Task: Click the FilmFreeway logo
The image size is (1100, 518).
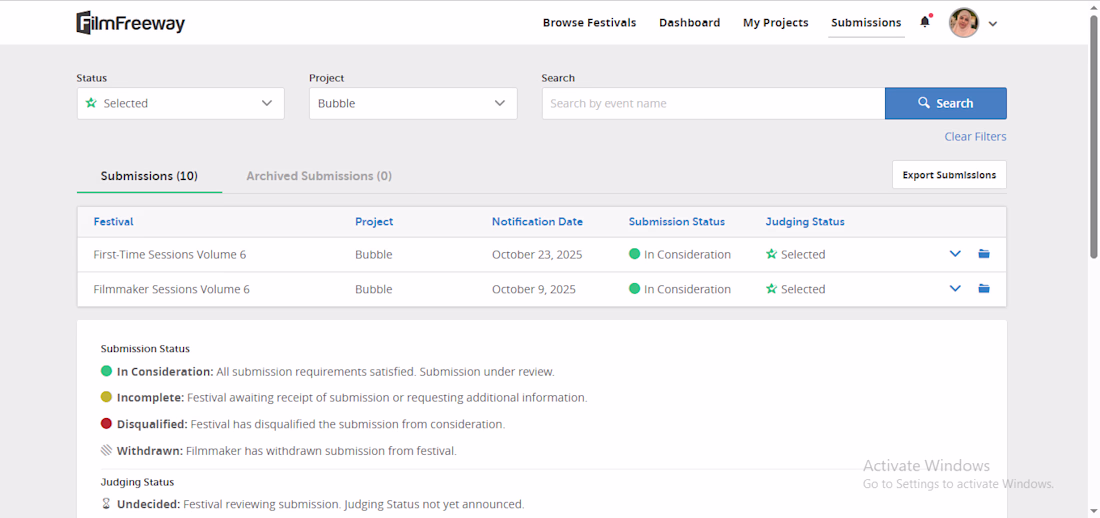Action: tap(130, 22)
